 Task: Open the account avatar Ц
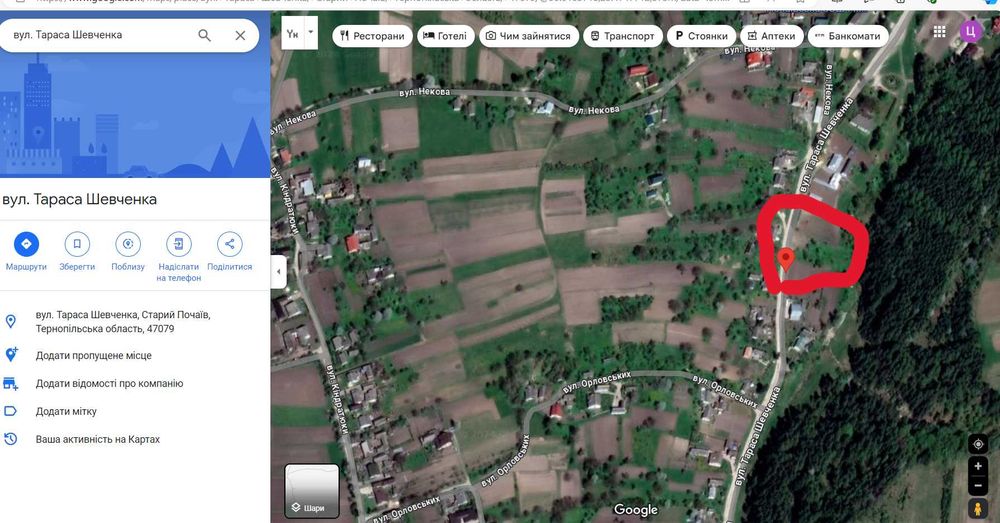(971, 31)
